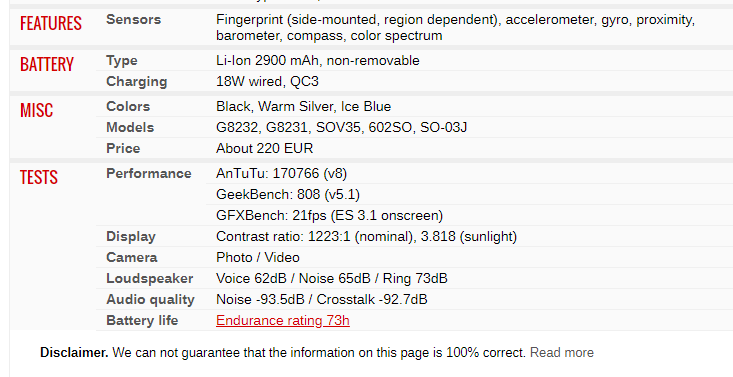Open the Models spec label
Screen dimensions: 733x377
(130, 127)
